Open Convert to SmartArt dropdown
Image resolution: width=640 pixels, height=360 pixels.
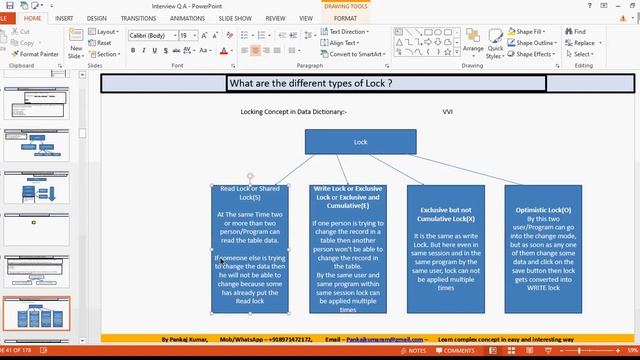[x=353, y=54]
